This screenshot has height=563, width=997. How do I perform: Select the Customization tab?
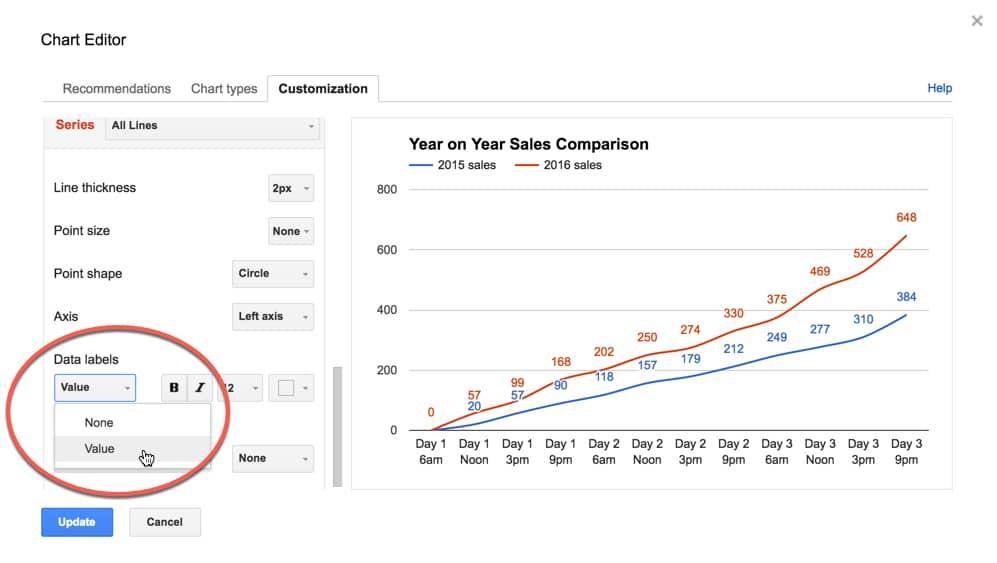[x=323, y=89]
